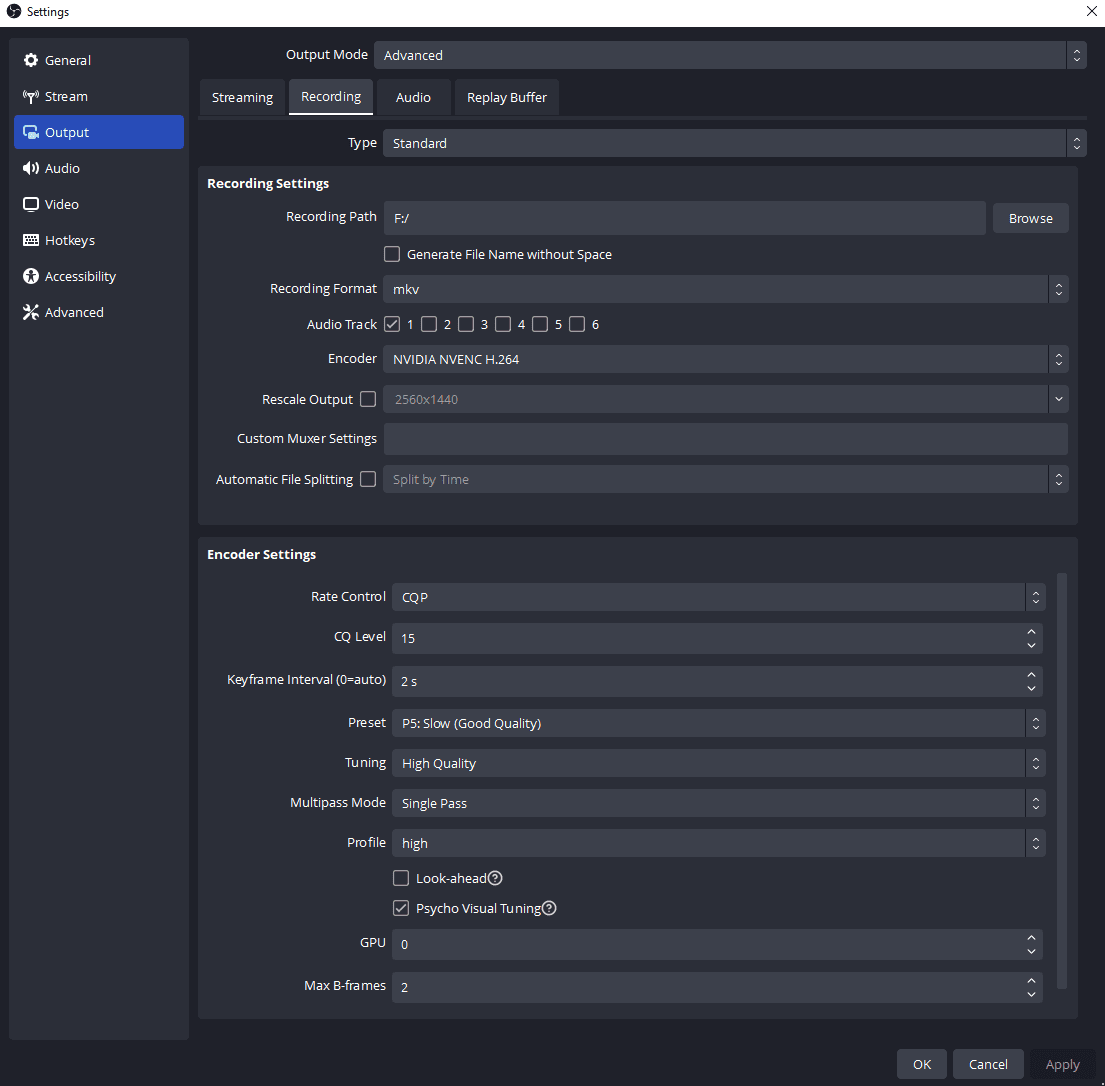Go to the Advanced settings page

point(99,312)
